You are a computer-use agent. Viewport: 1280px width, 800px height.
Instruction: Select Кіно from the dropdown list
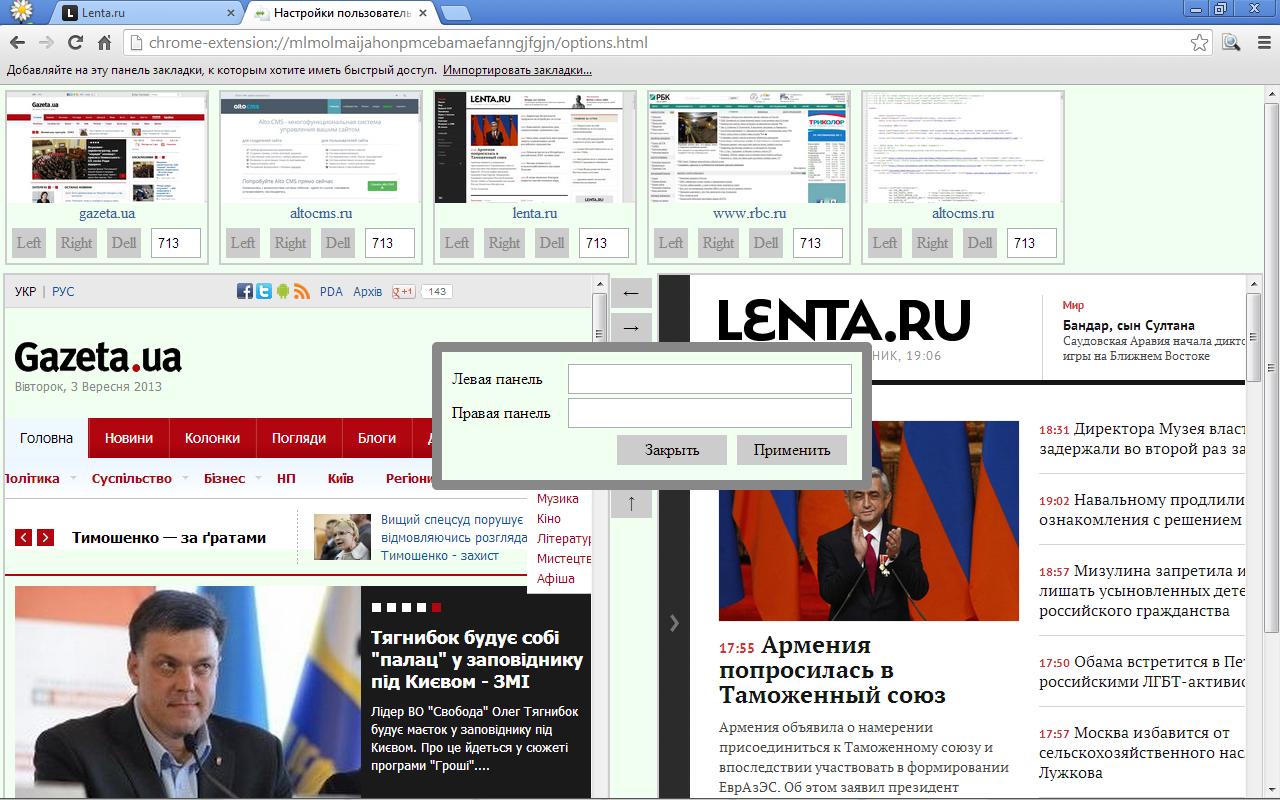(549, 518)
